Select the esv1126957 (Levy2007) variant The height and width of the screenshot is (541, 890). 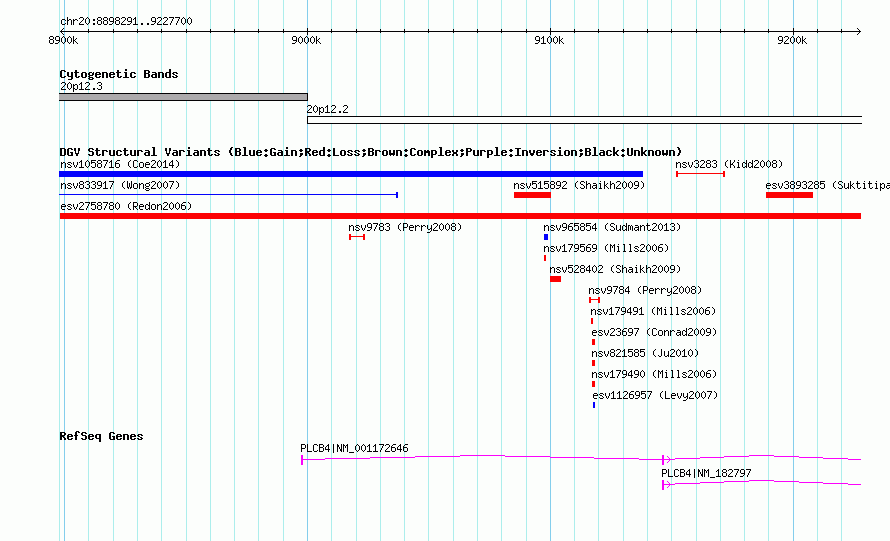click(x=655, y=395)
